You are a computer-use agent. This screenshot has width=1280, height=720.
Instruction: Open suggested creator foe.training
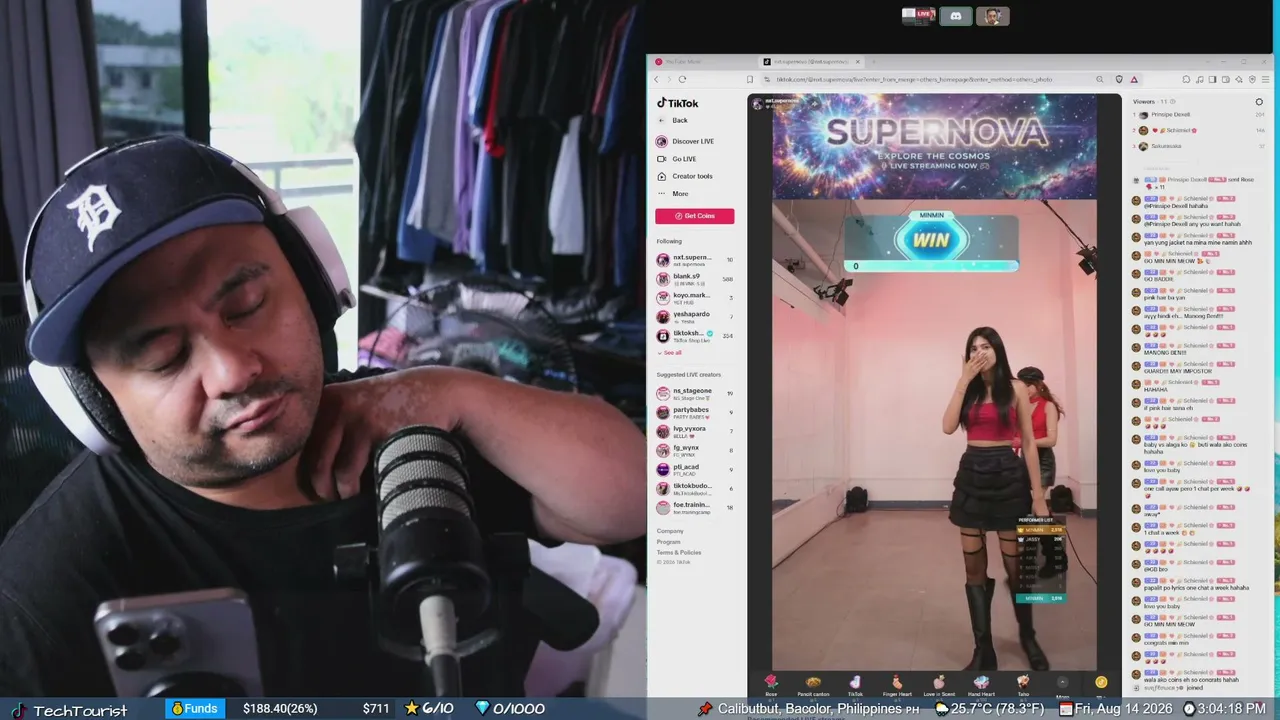click(x=695, y=507)
